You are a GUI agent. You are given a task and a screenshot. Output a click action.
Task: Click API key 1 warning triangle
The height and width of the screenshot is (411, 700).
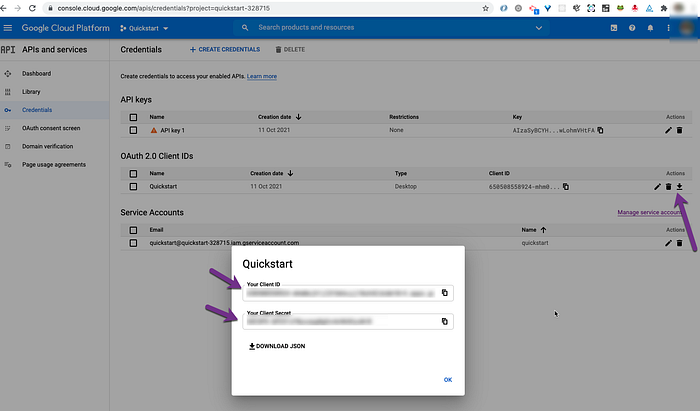(154, 130)
